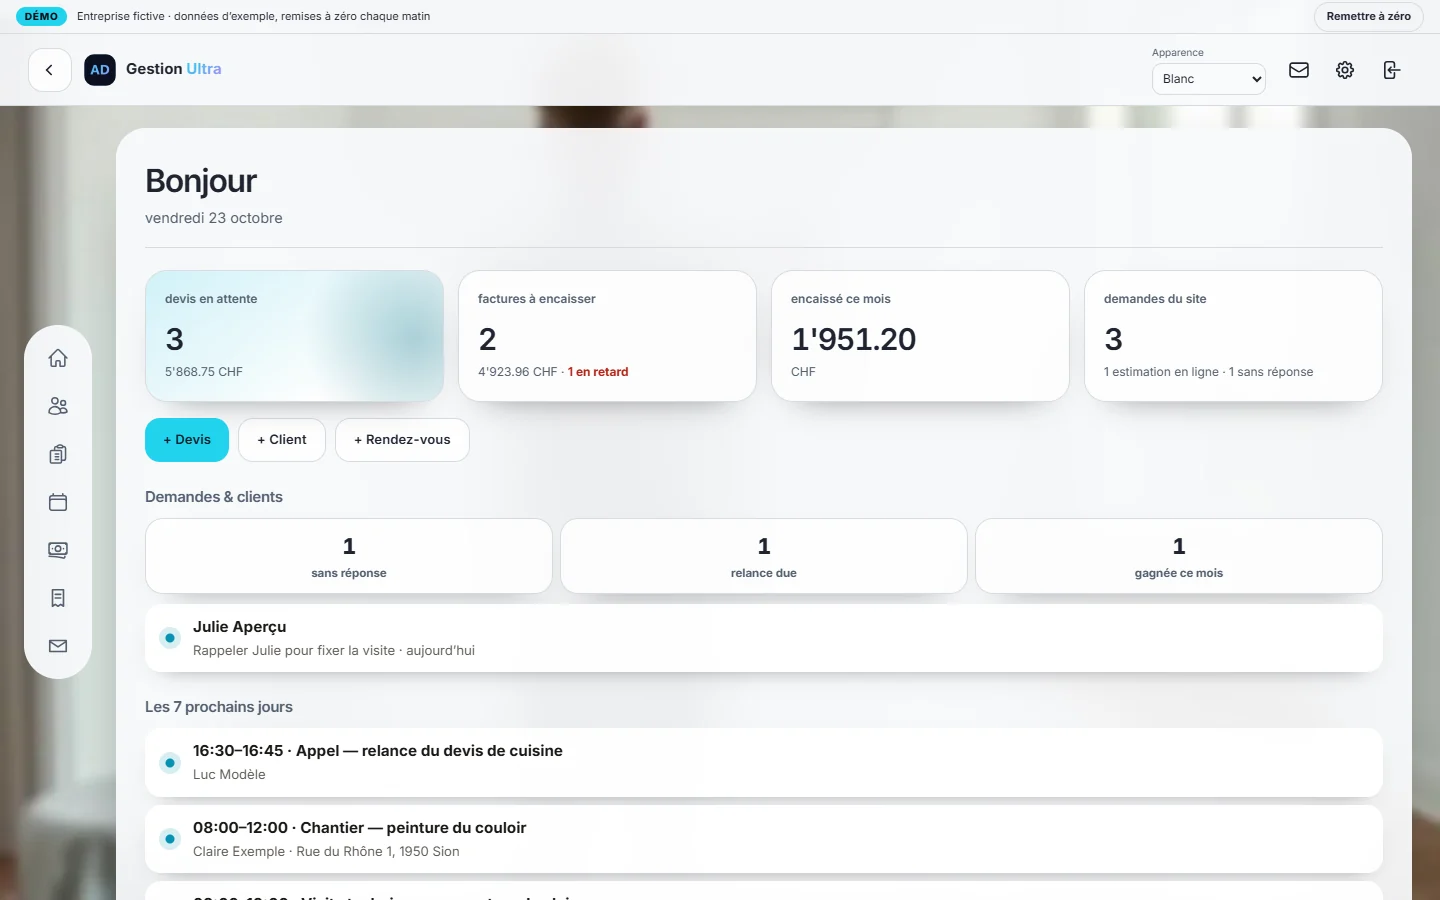
Task: Open the banknote payments icon in sidebar
Action: click(x=58, y=550)
